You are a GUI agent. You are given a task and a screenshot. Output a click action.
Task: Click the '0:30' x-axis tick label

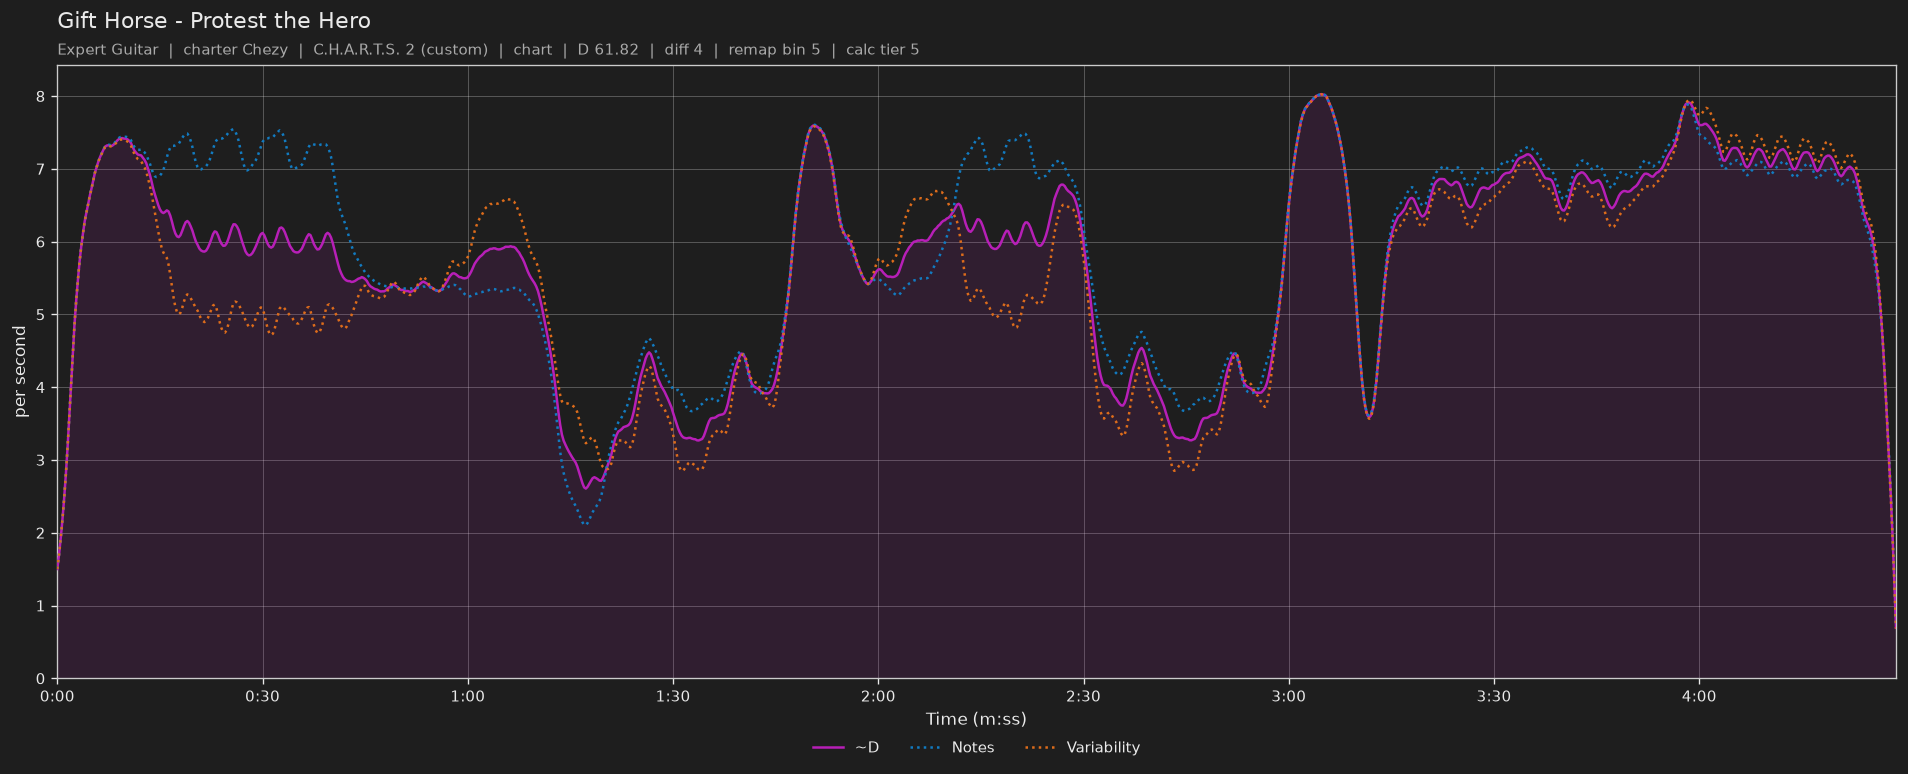coord(262,697)
